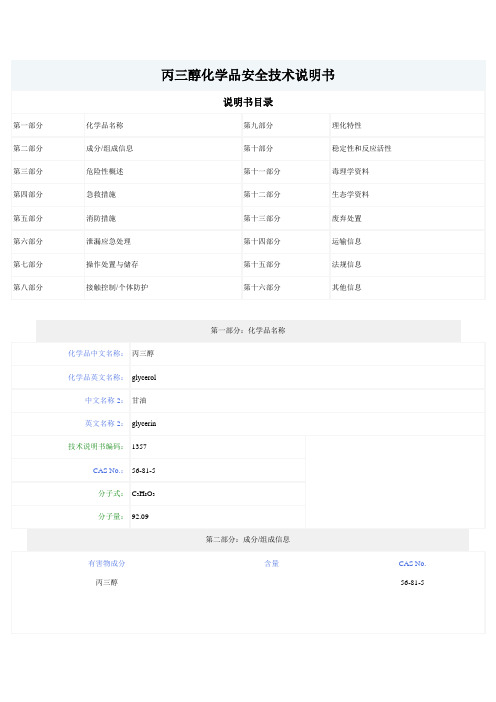The width and height of the screenshot is (496, 702).
Task: Select 第十五部分 in the contents table
Action: click(262, 264)
